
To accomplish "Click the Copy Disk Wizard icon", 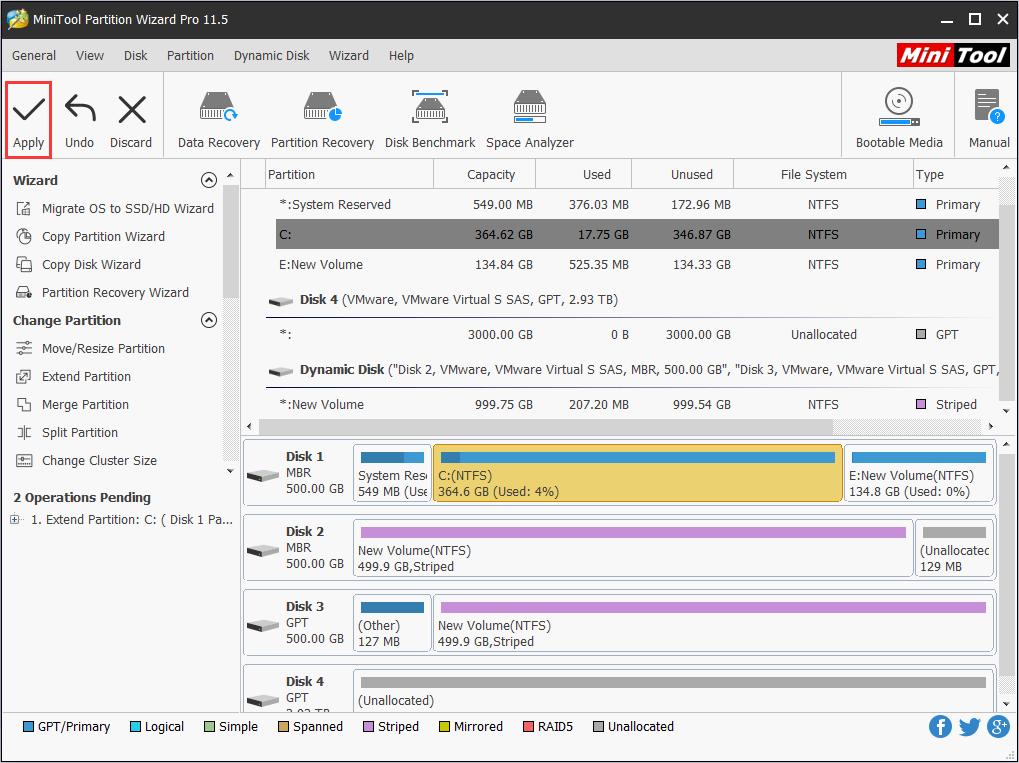I will click(24, 265).
